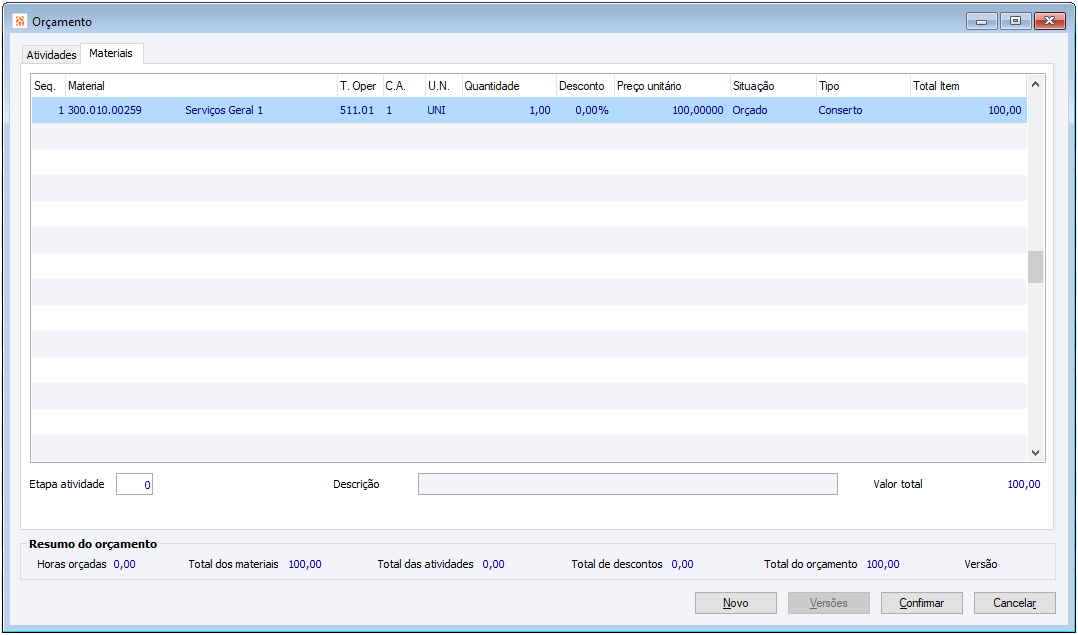The height and width of the screenshot is (635, 1078).
Task: Click the Versões button
Action: pyautogui.click(x=828, y=603)
